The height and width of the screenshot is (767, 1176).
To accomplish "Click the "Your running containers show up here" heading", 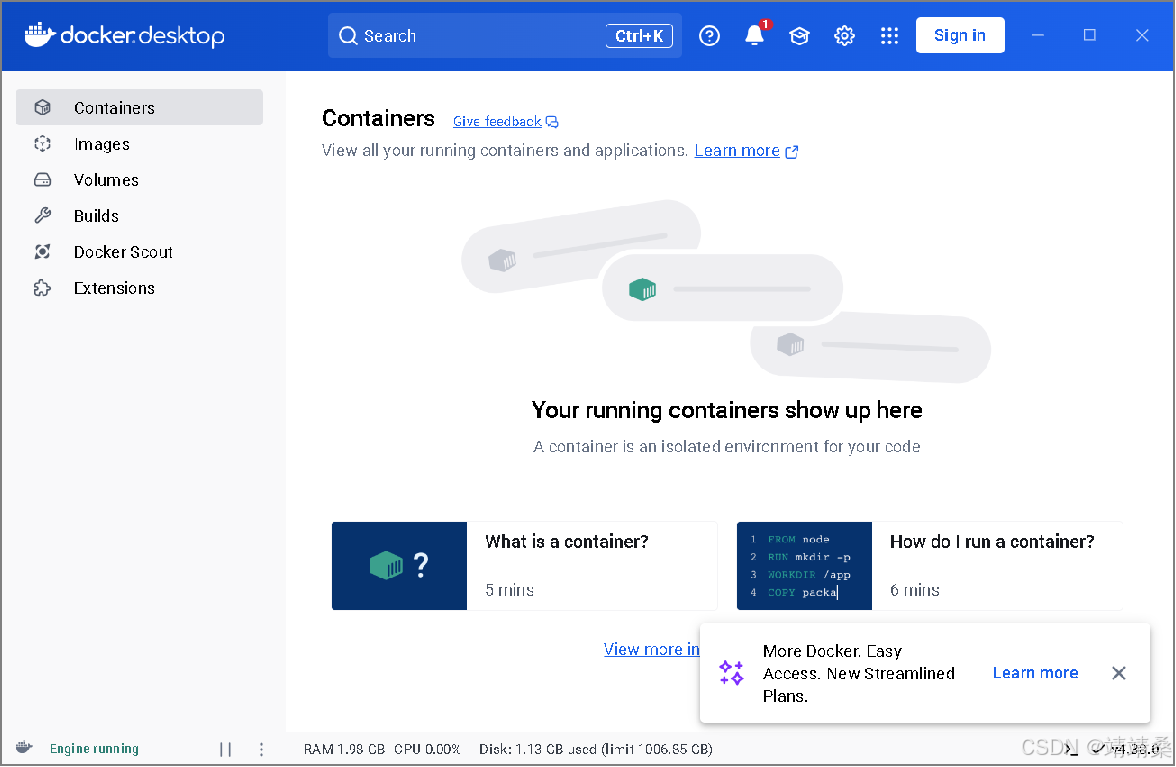I will pyautogui.click(x=727, y=410).
